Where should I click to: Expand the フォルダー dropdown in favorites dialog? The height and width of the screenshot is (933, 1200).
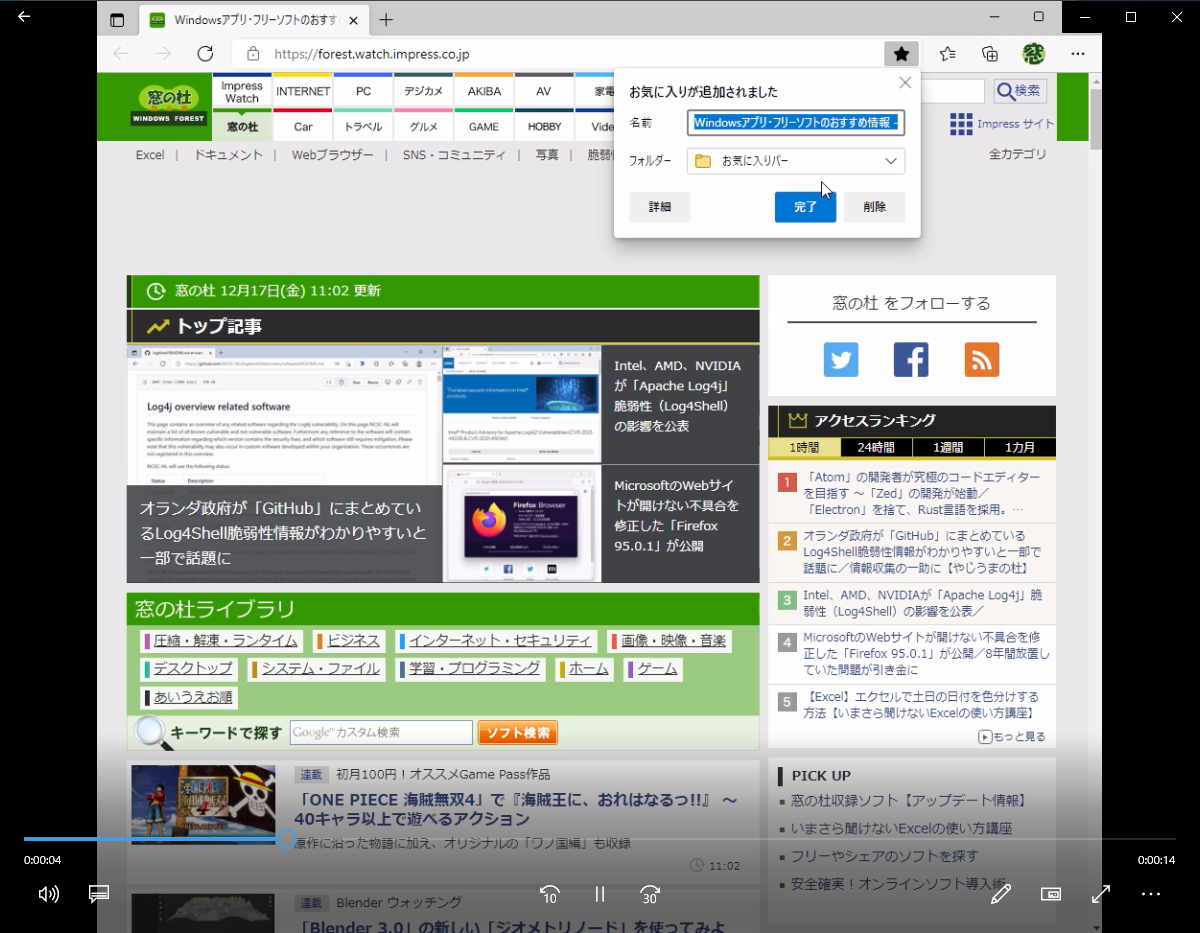[x=890, y=160]
